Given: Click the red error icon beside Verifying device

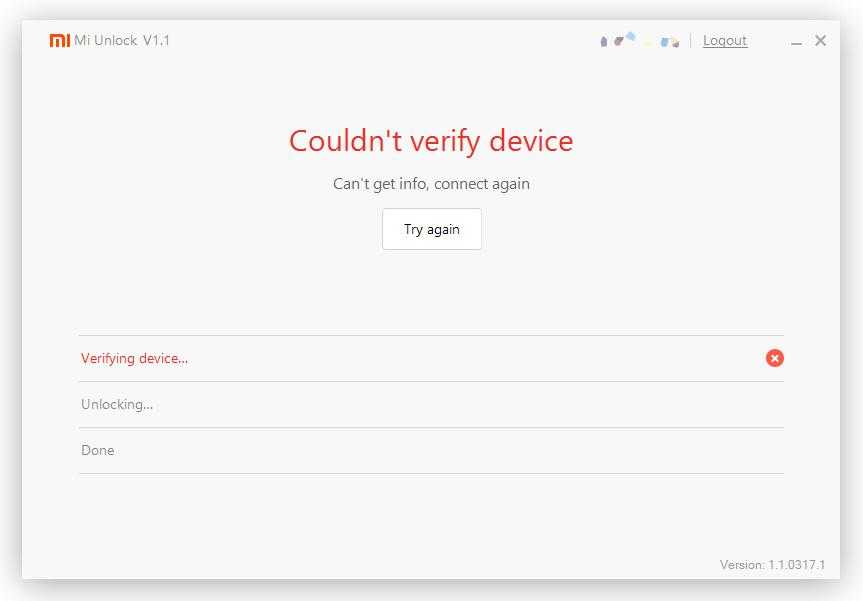Looking at the screenshot, I should point(775,358).
